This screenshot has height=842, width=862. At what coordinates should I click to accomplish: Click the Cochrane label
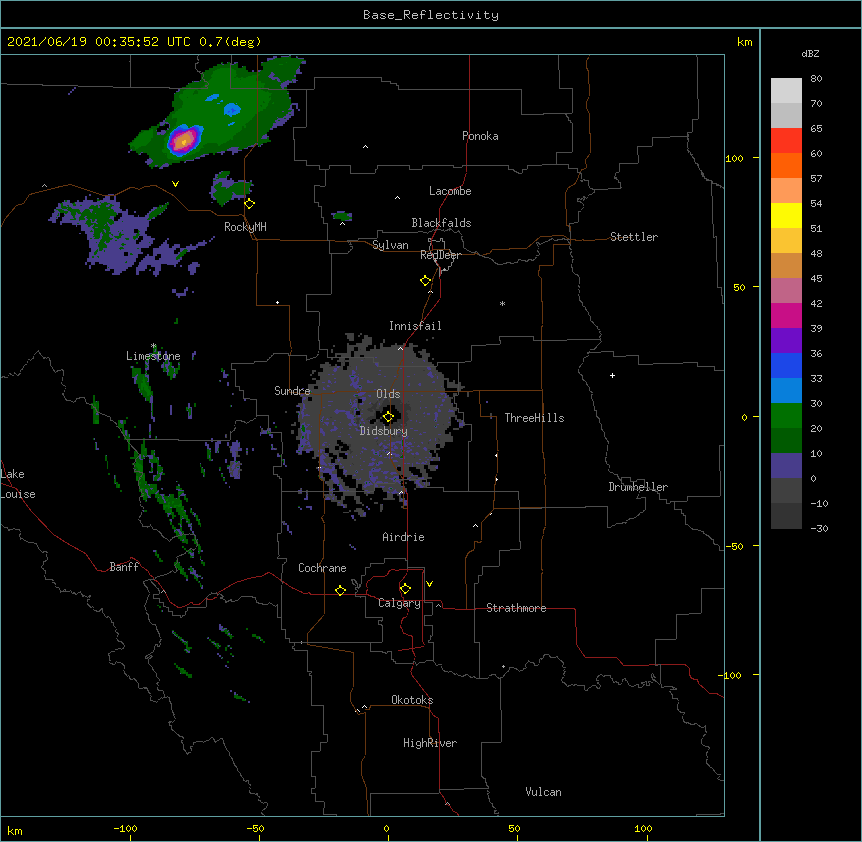coord(322,568)
